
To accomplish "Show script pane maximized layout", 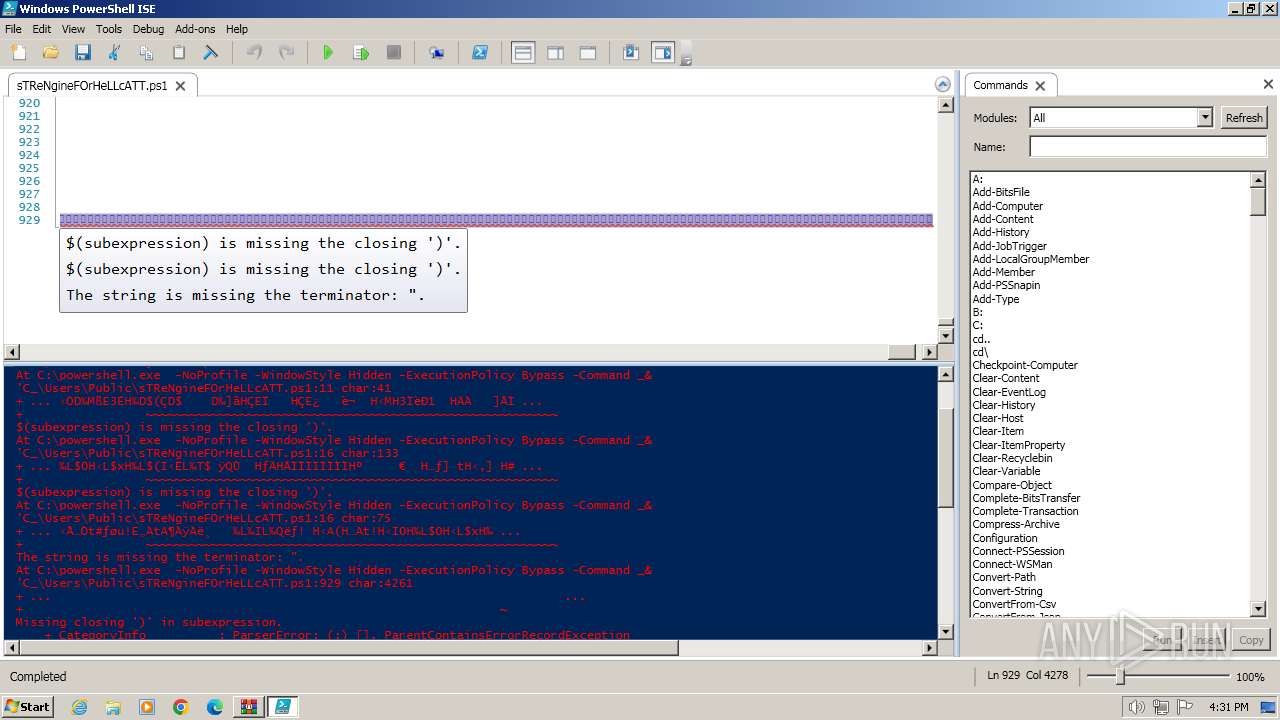I will (x=588, y=52).
